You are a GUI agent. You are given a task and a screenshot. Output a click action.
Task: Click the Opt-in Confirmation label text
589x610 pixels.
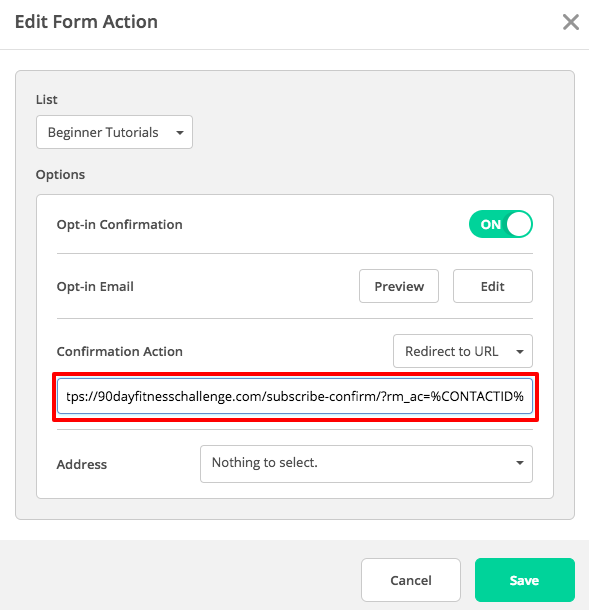click(119, 224)
